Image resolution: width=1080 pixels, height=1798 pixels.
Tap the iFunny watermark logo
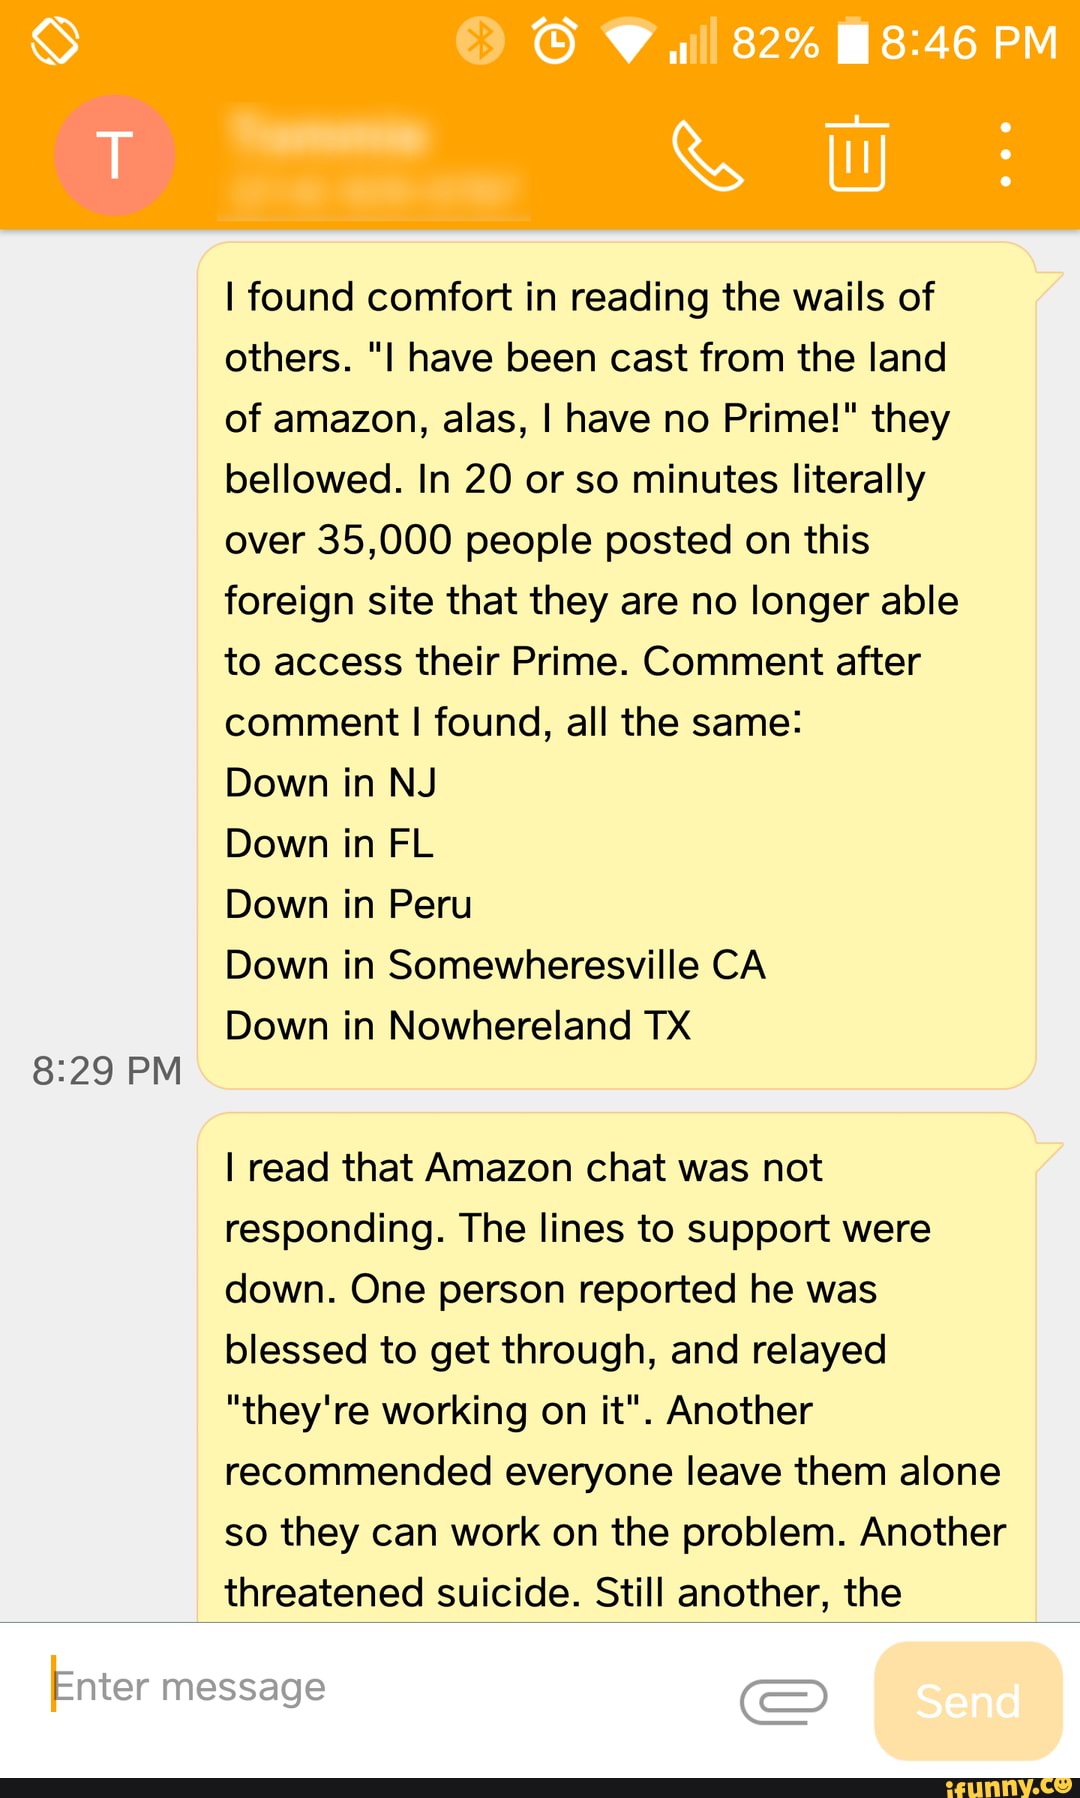(1008, 1786)
